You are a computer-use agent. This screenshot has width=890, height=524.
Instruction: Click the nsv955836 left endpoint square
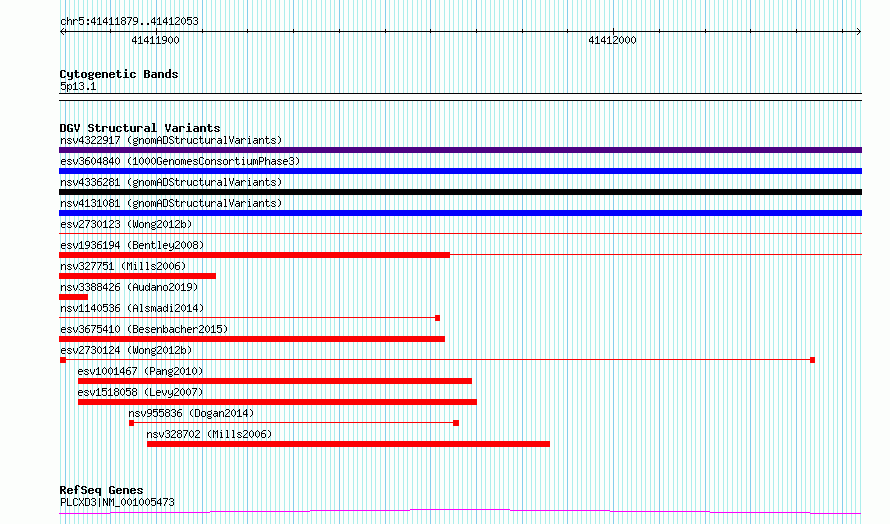(x=132, y=423)
